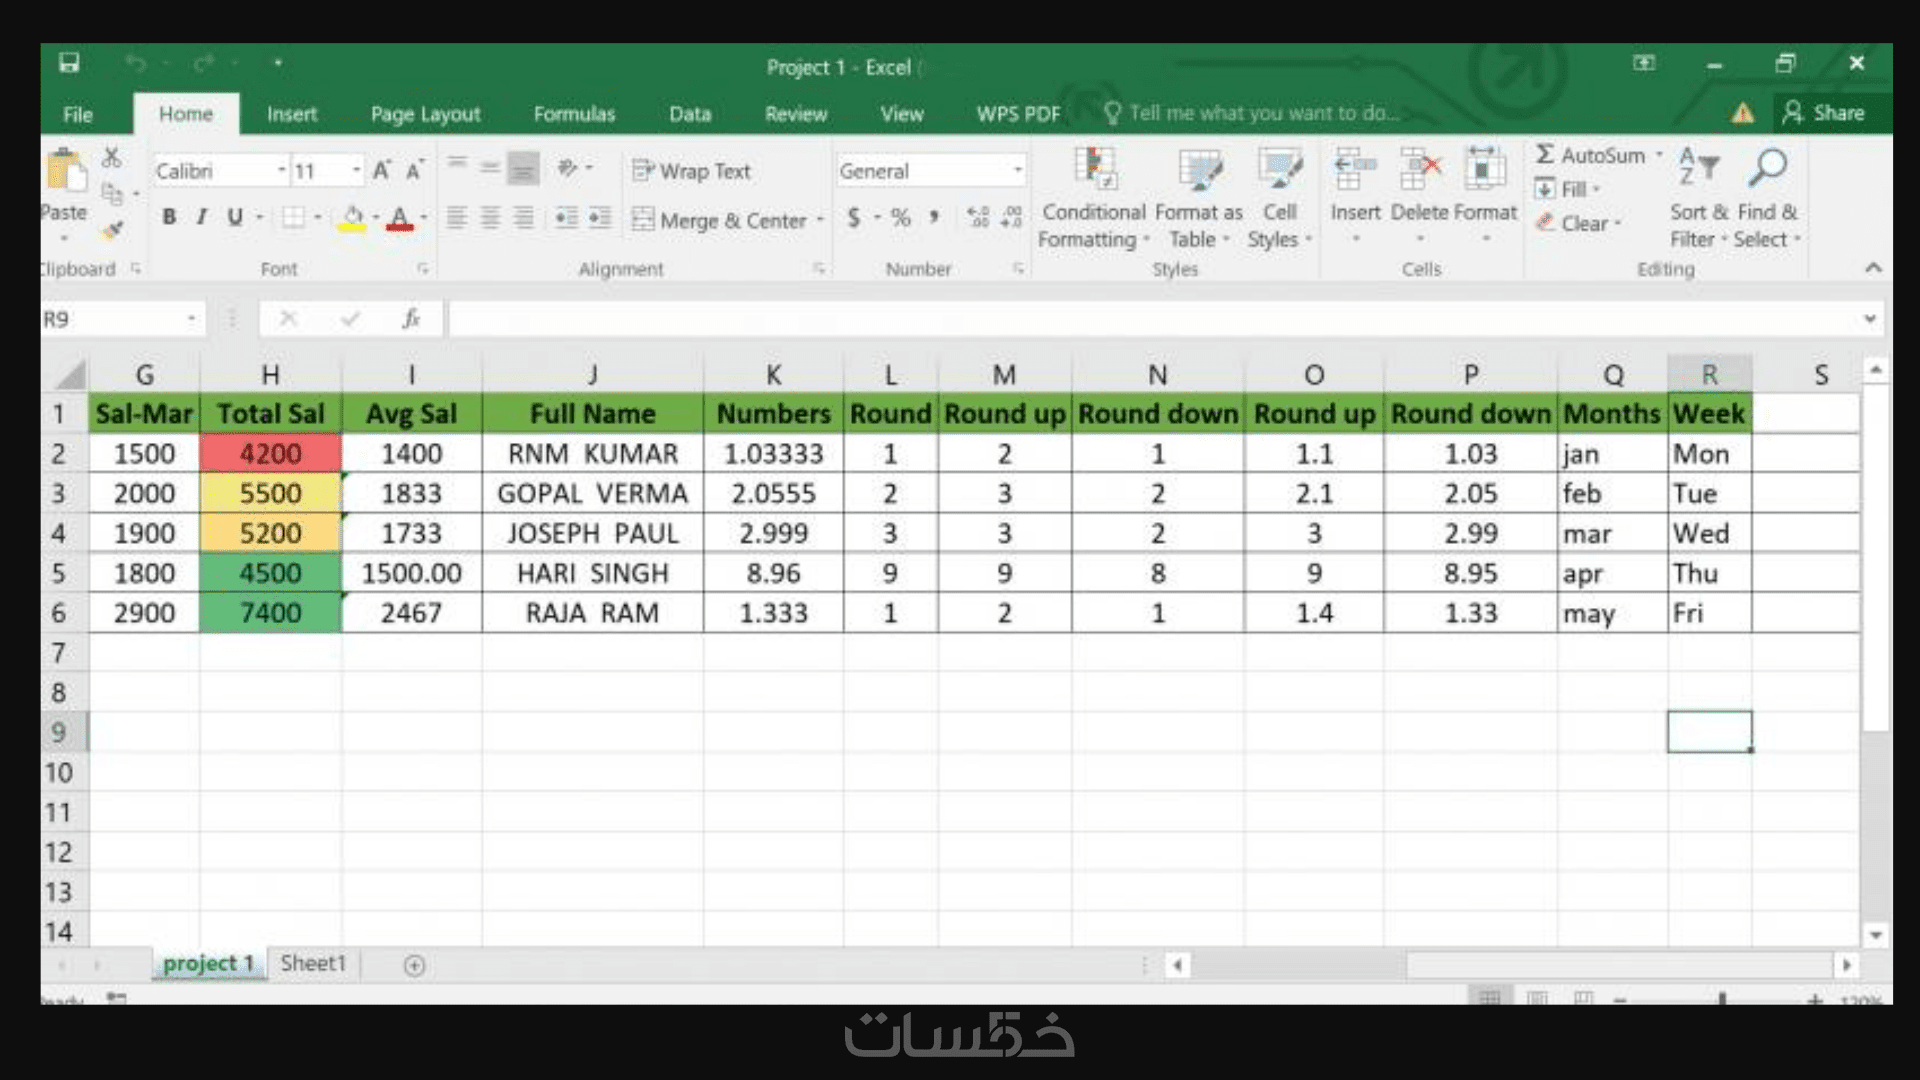Click the Conditional Formatting icon
This screenshot has height=1080, width=1920.
(x=1094, y=169)
